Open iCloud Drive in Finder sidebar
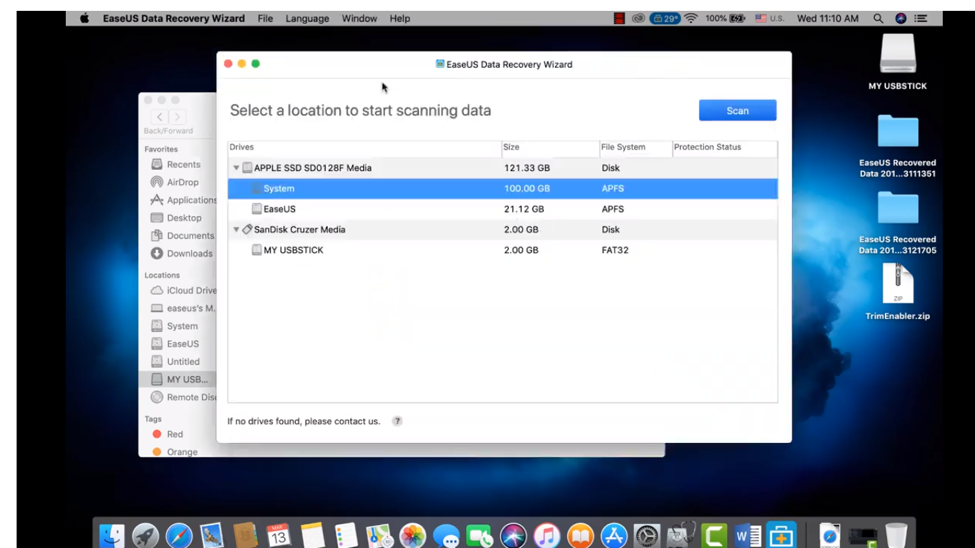The height and width of the screenshot is (548, 975). coord(183,290)
